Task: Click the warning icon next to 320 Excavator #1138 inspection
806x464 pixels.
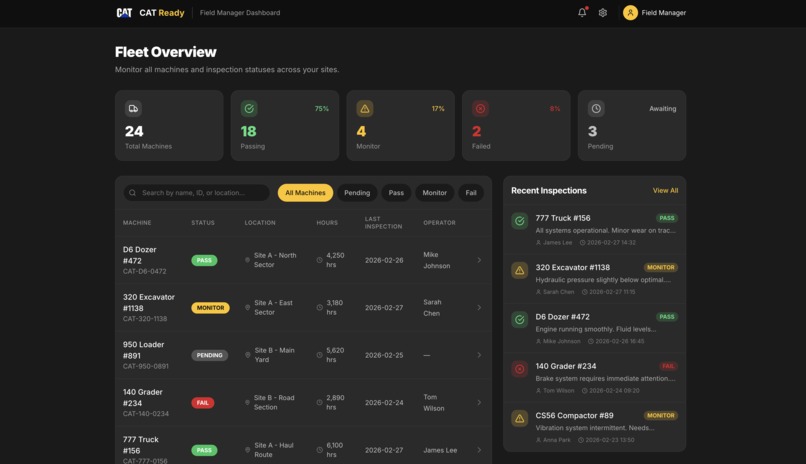Action: point(520,270)
